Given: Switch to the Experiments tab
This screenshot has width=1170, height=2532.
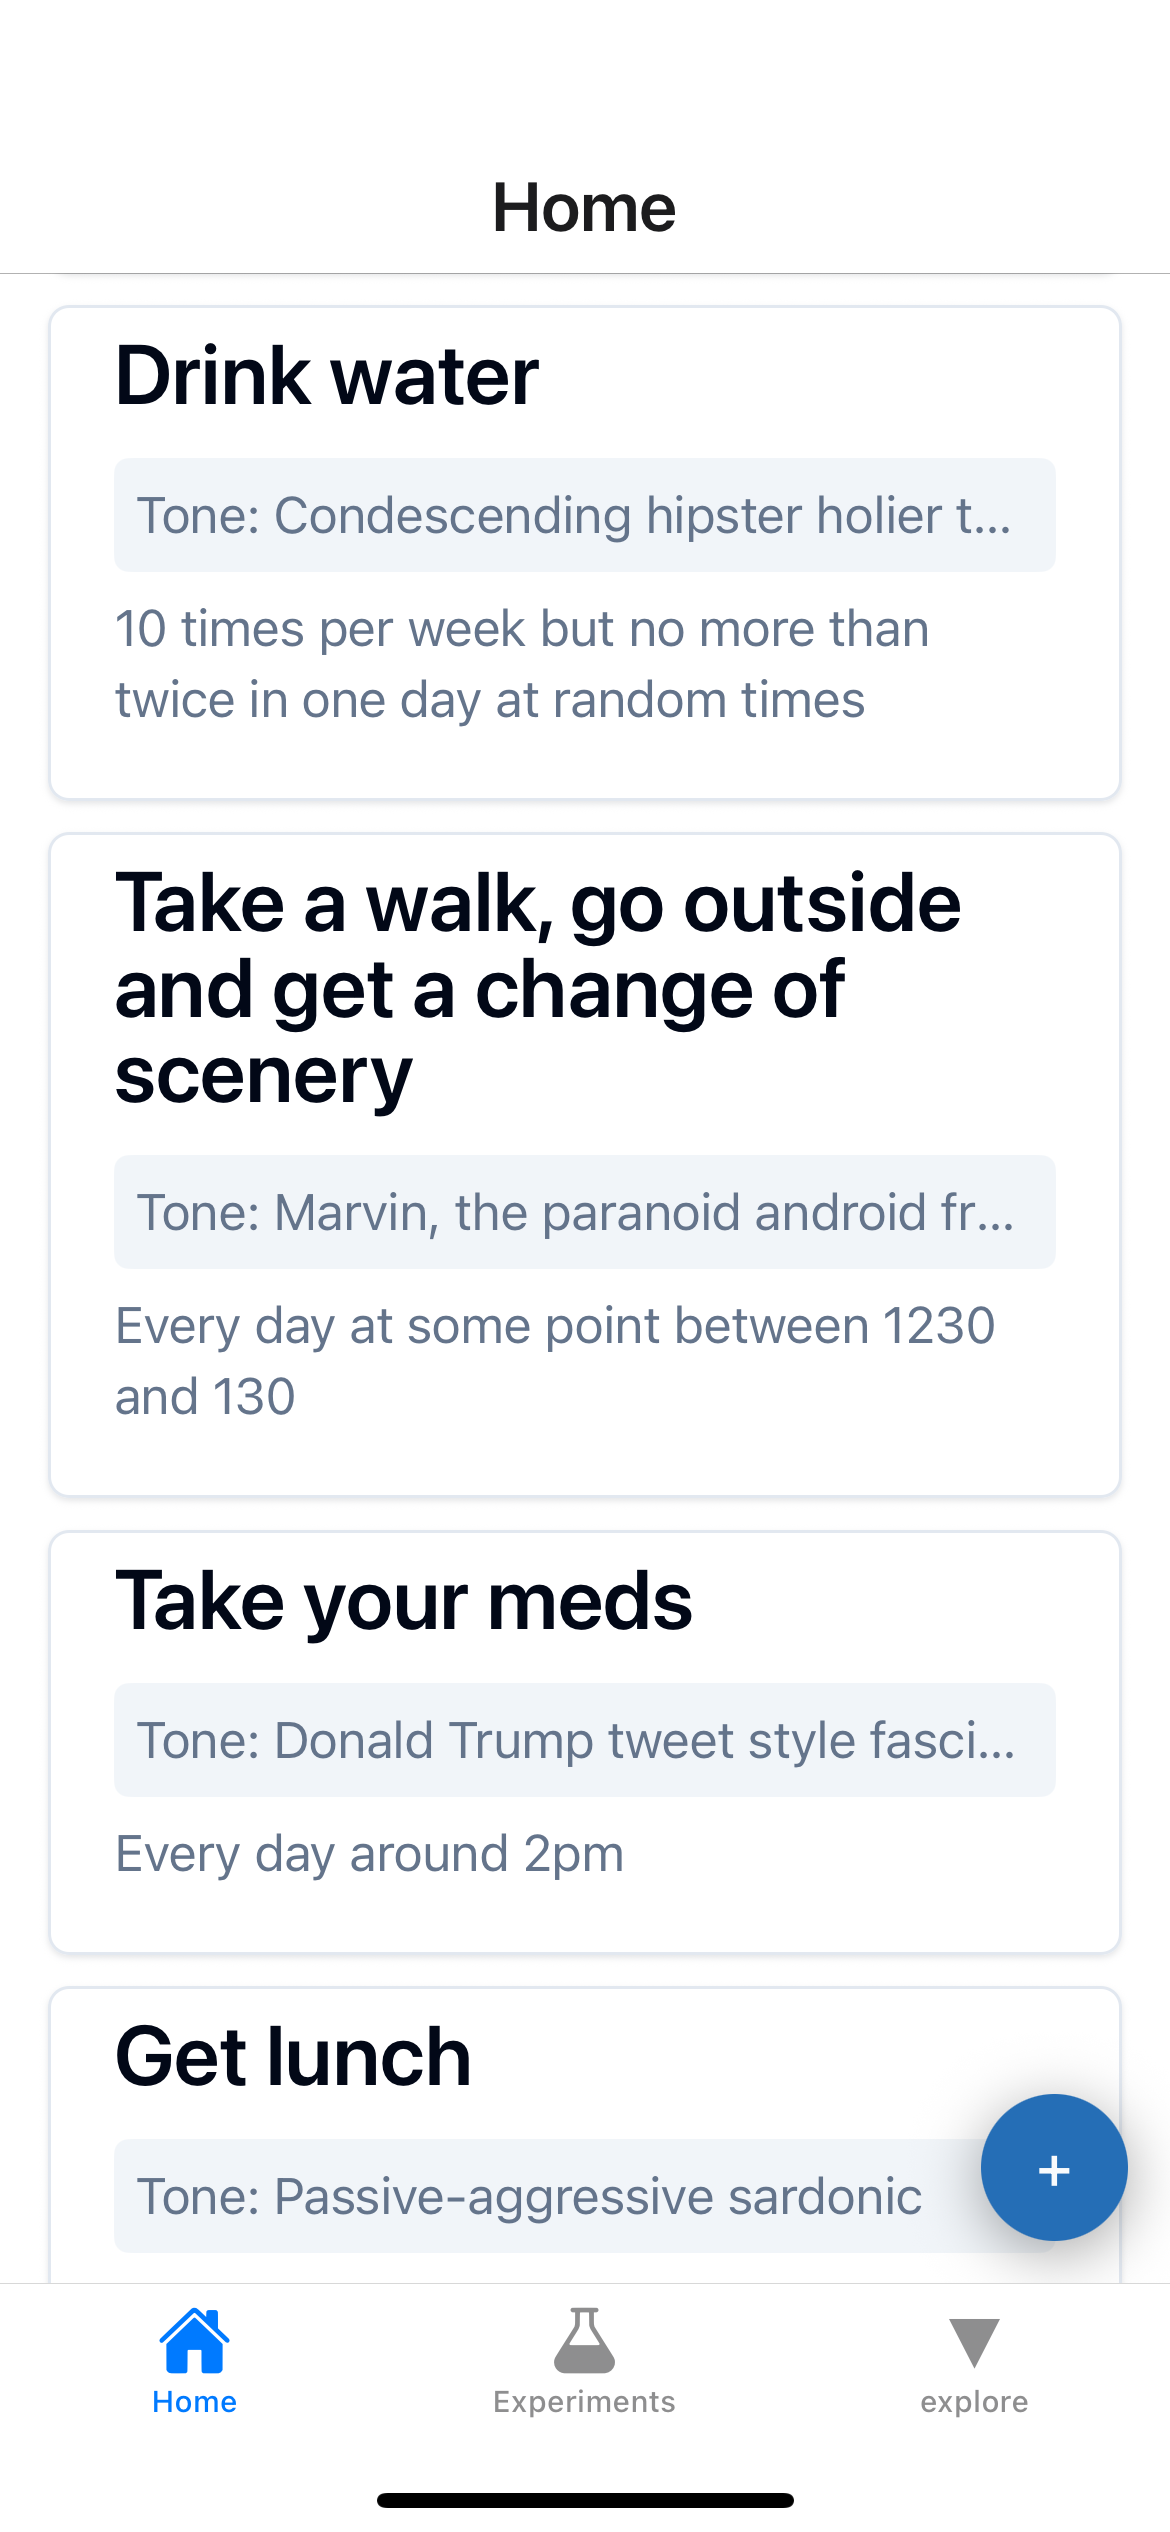Looking at the screenshot, I should (x=584, y=2370).
